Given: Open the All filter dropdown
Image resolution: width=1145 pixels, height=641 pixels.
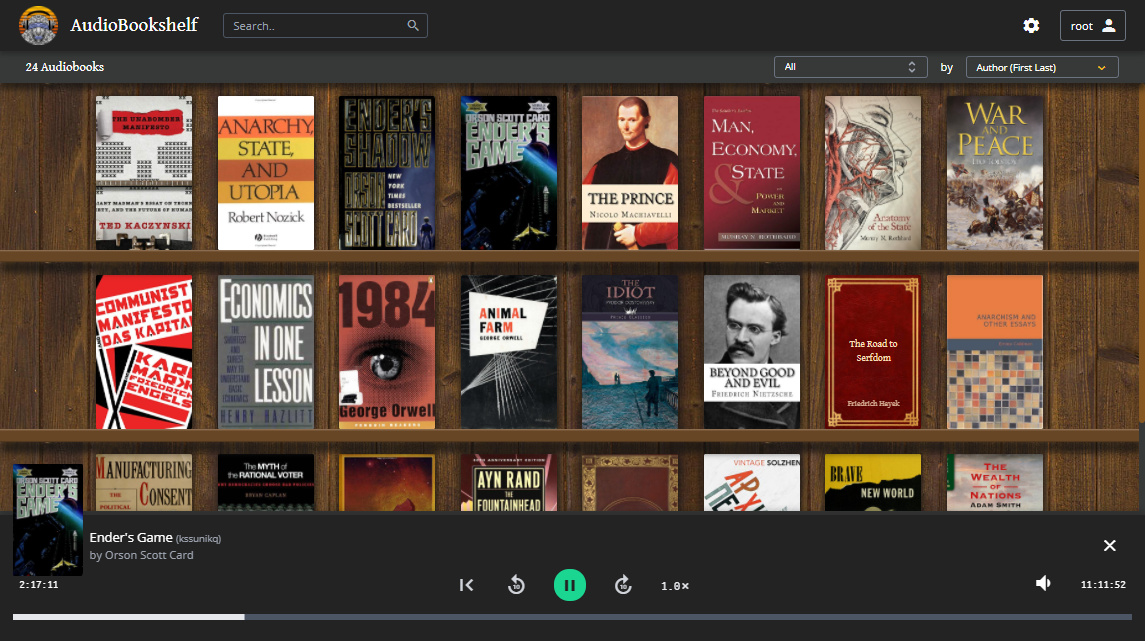Looking at the screenshot, I should 849,67.
